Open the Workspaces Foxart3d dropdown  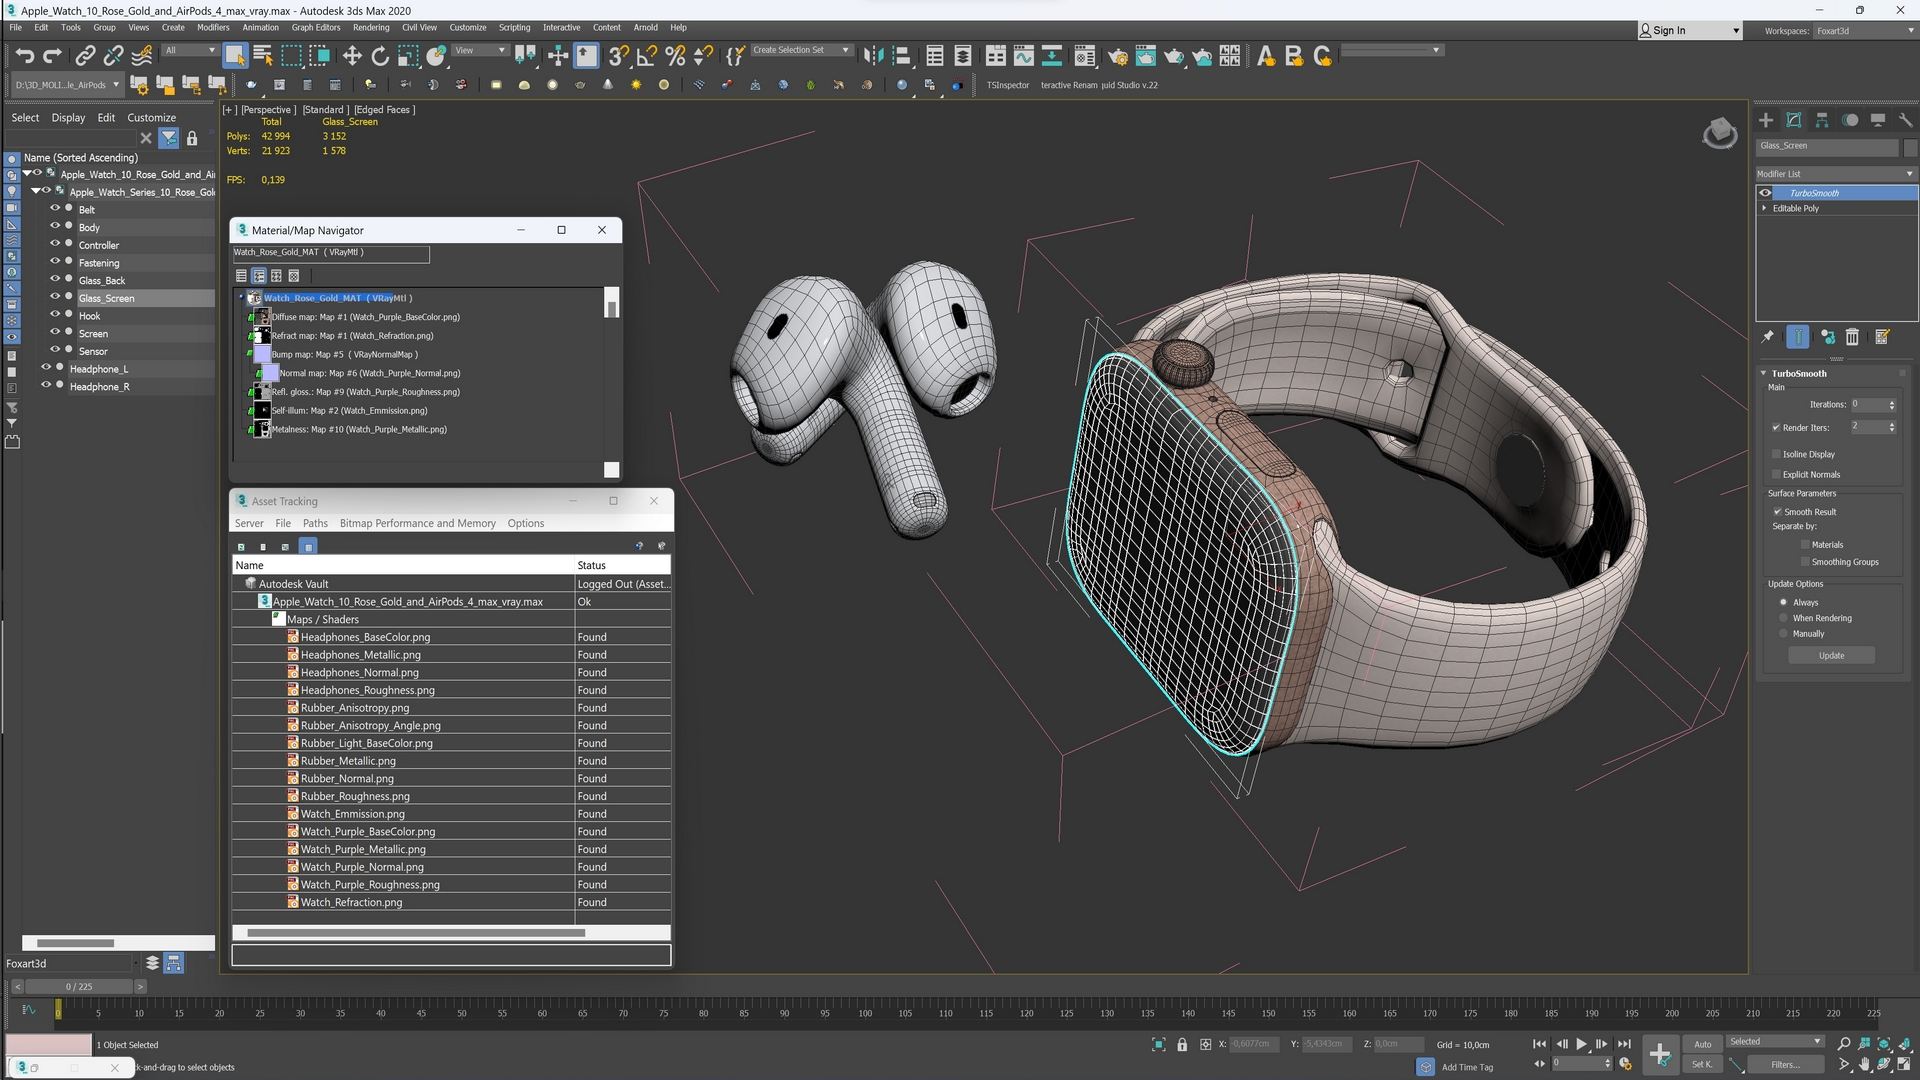point(1864,31)
